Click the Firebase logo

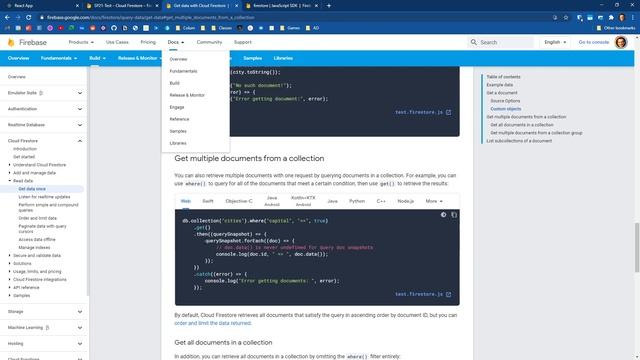tap(27, 42)
